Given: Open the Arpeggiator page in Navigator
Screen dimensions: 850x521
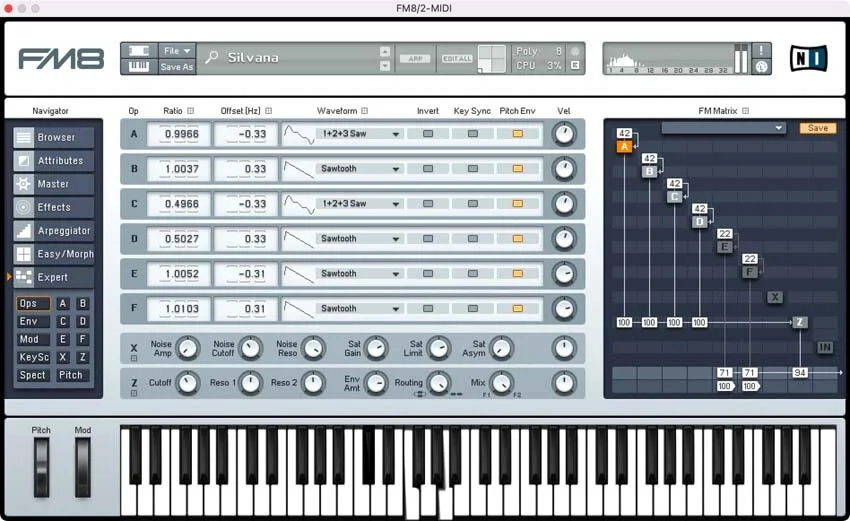Looking at the screenshot, I should click(x=53, y=230).
